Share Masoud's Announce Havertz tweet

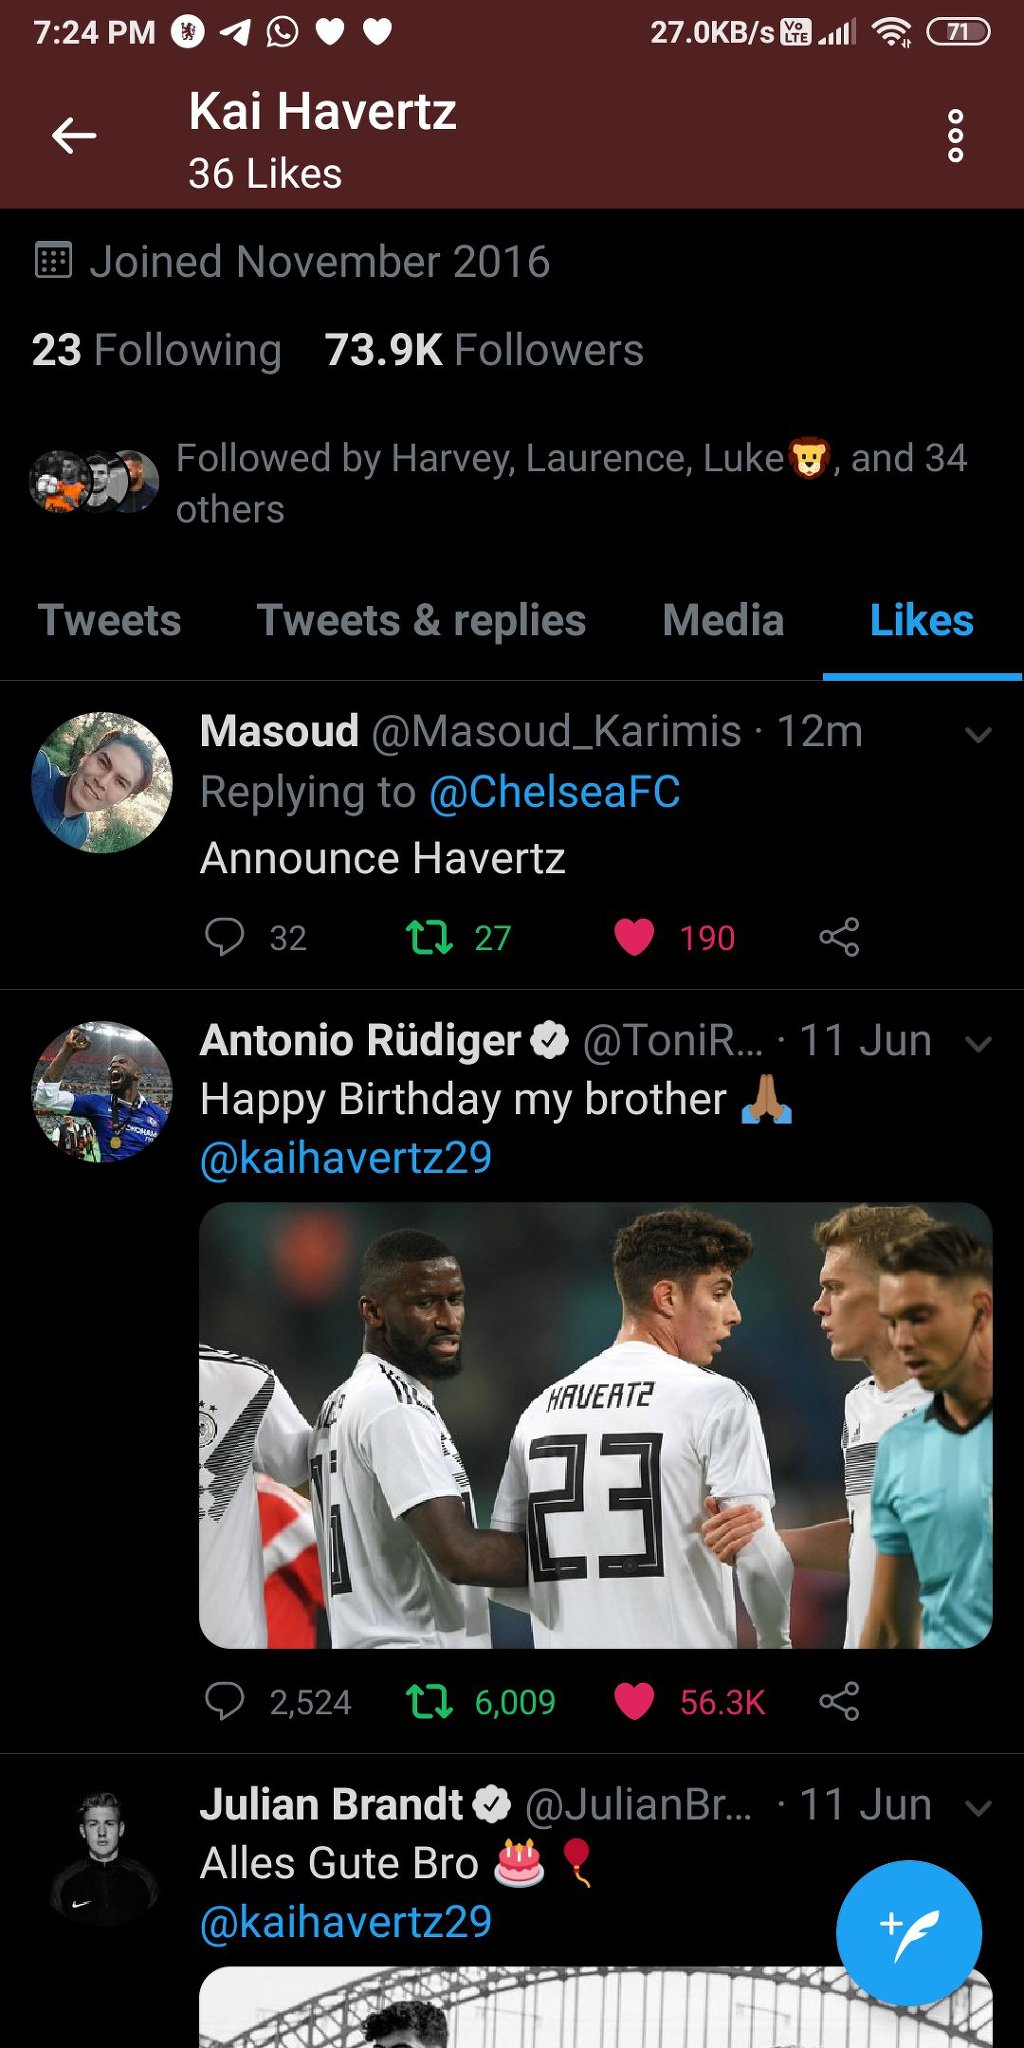(x=839, y=937)
